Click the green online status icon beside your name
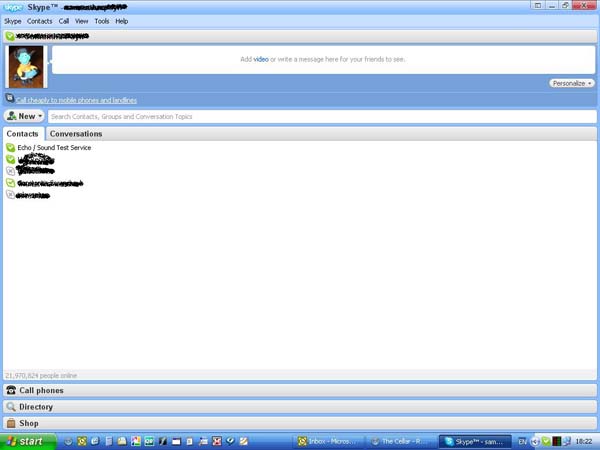 (10, 36)
